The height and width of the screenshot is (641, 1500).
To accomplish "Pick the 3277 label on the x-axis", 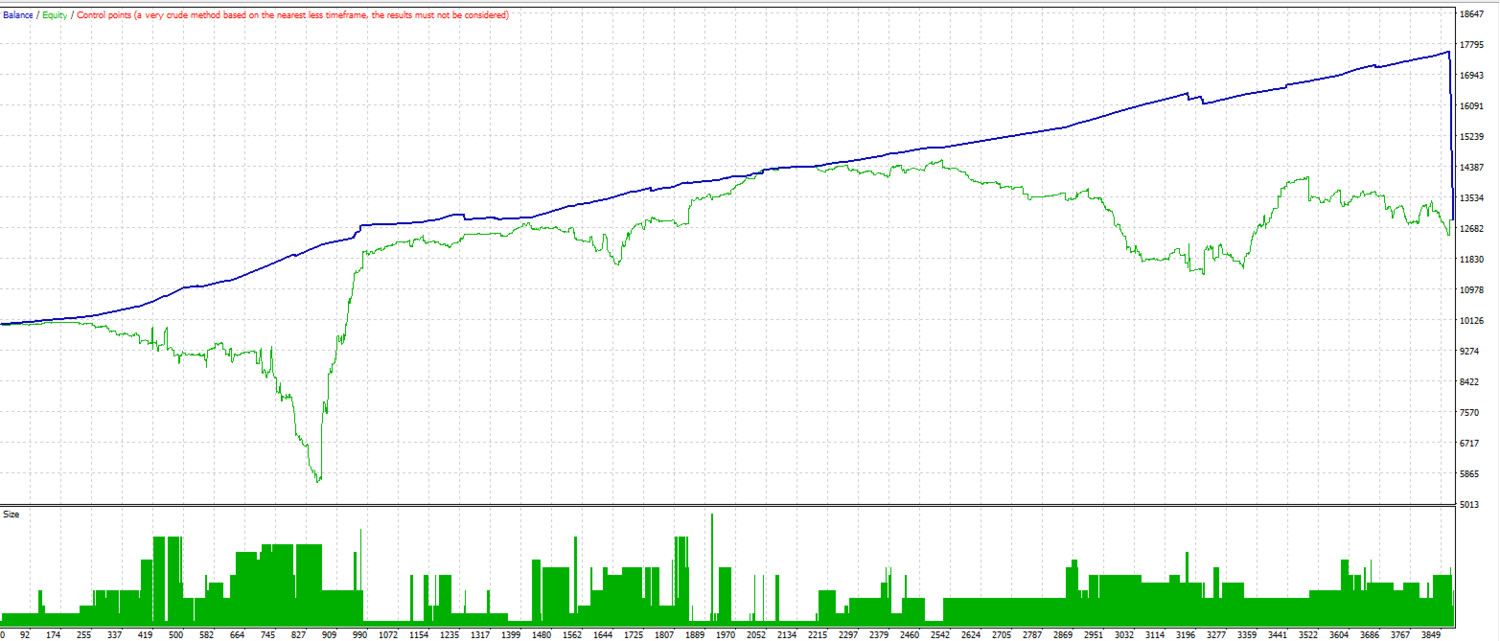I will pos(1215,635).
